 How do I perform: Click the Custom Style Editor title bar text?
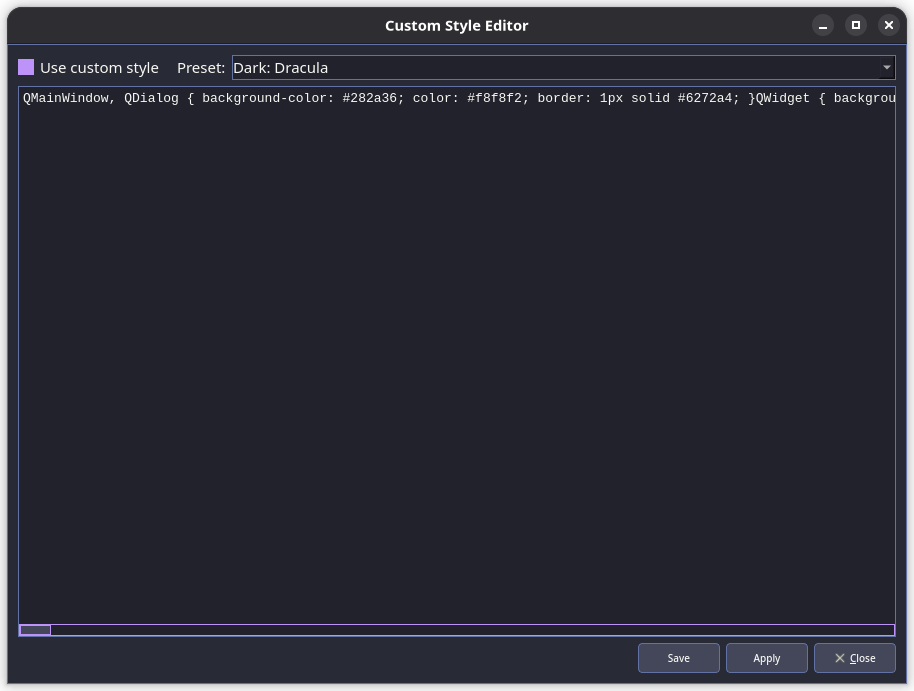pos(456,26)
